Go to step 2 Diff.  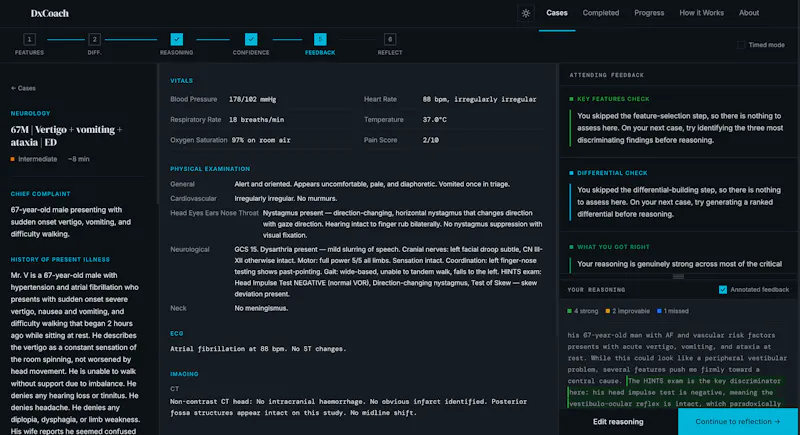[x=94, y=39]
